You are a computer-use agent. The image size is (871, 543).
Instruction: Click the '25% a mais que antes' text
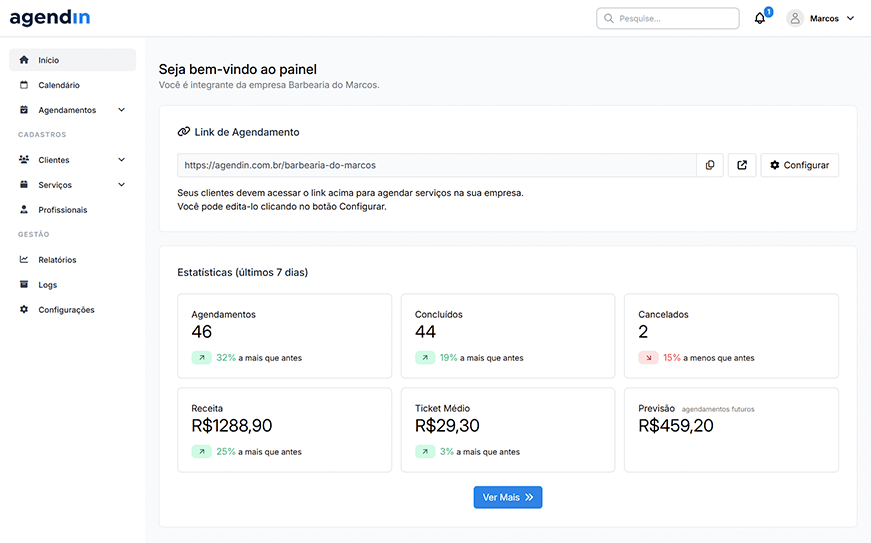(x=259, y=451)
